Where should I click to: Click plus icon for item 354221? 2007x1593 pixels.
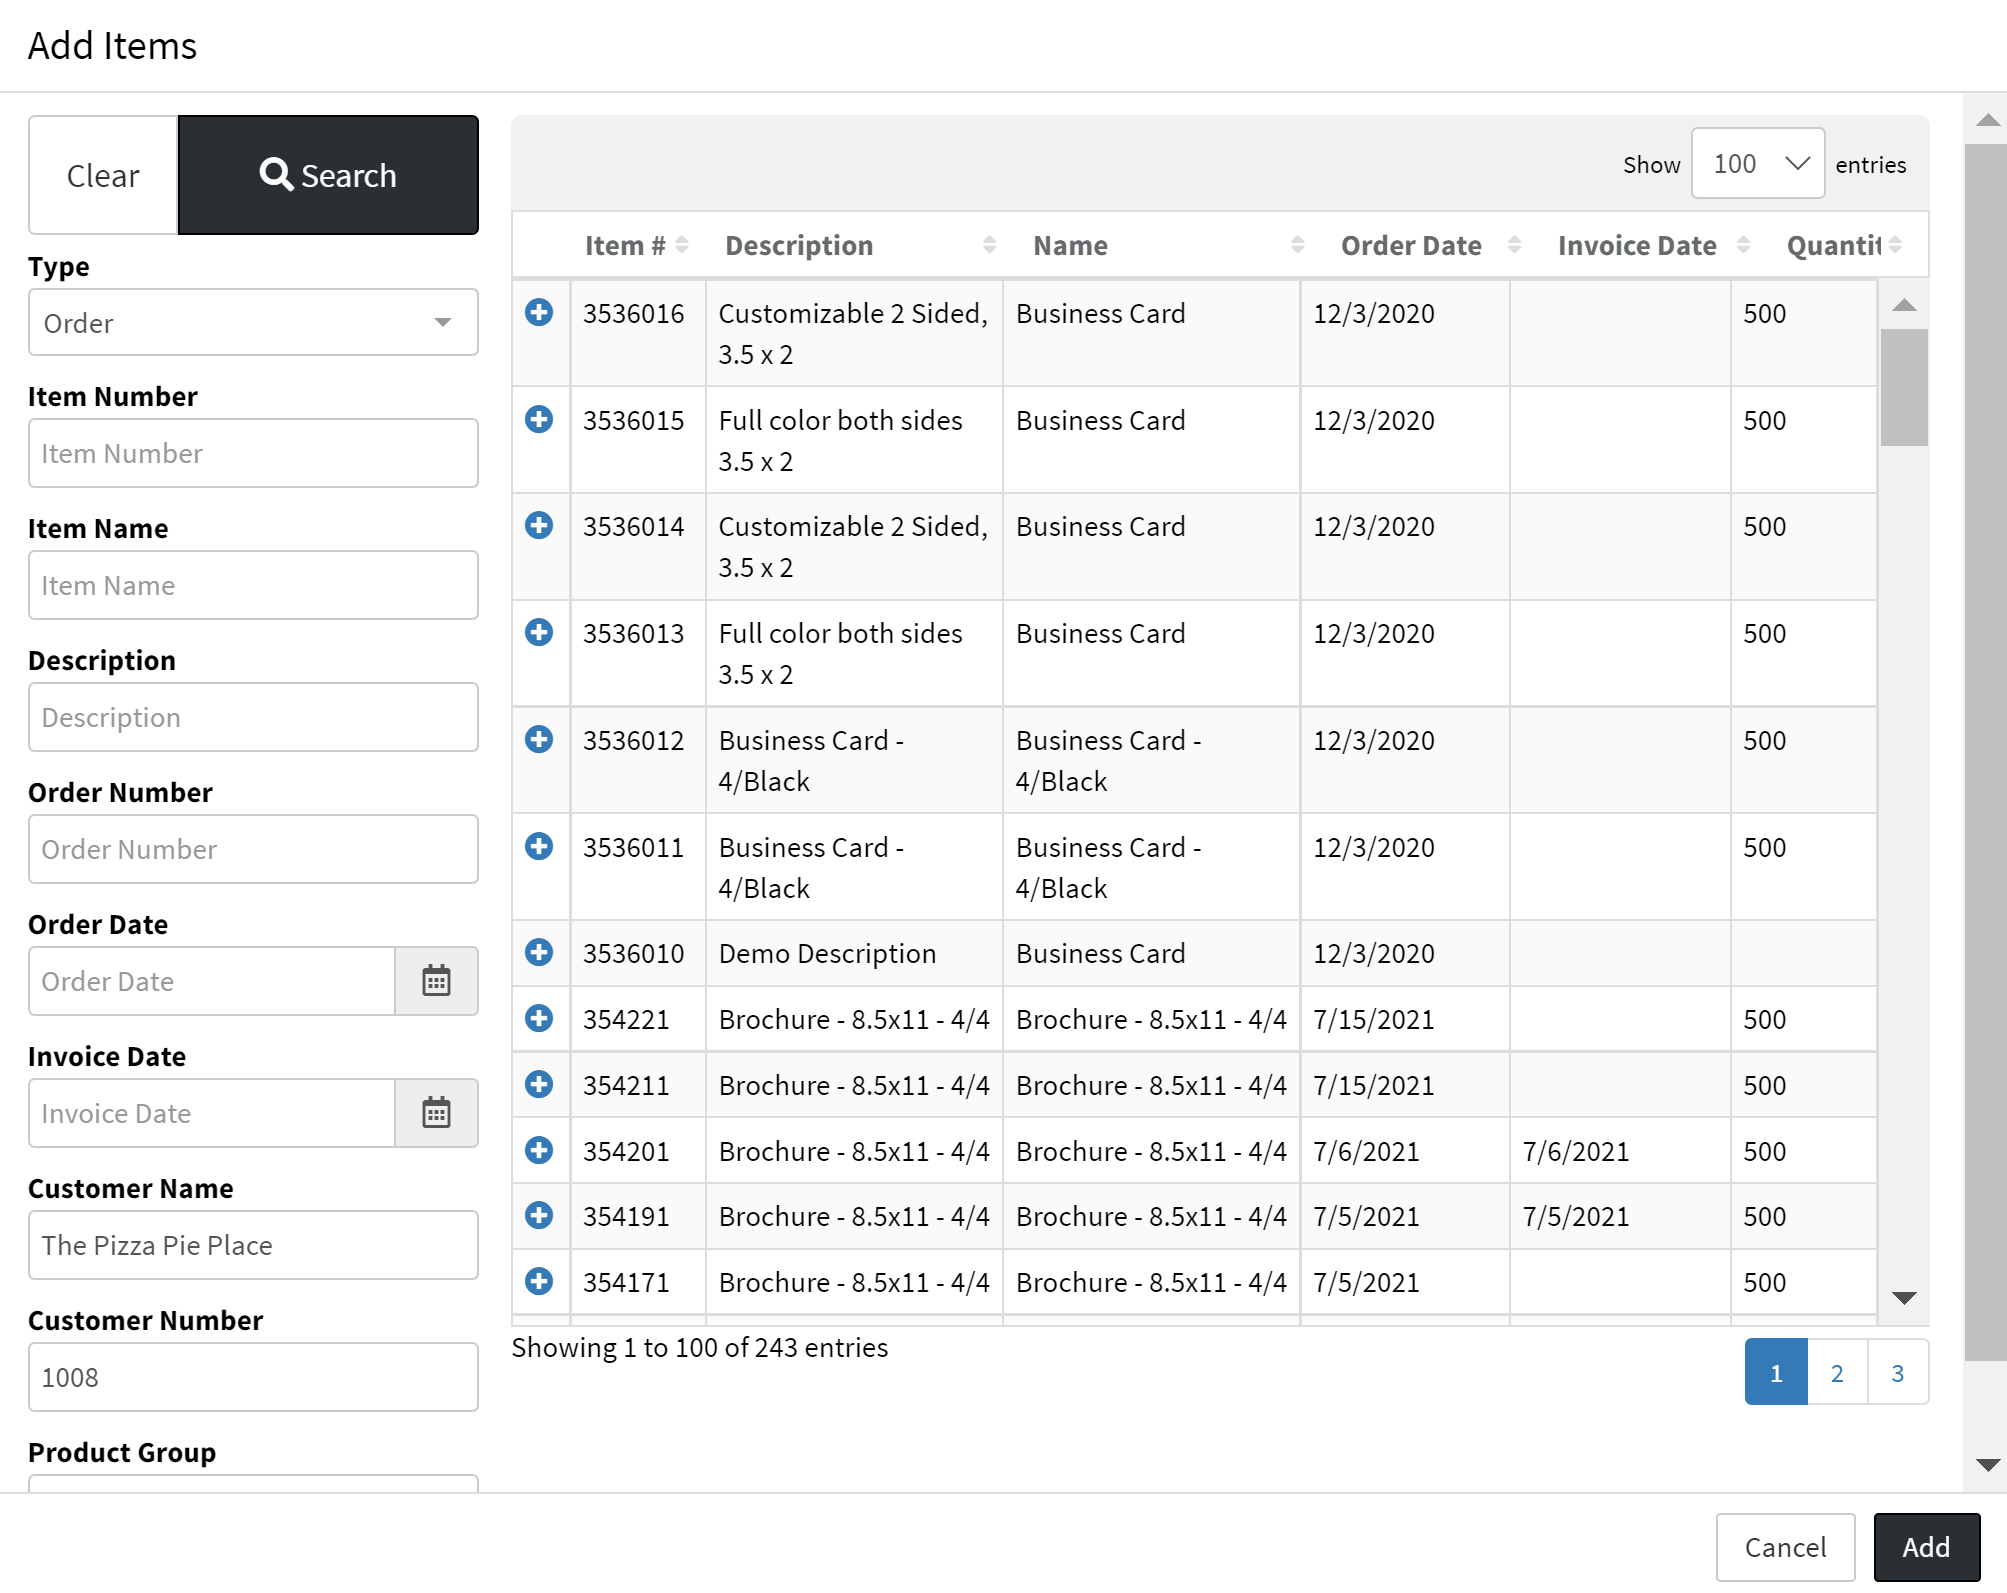tap(539, 1019)
